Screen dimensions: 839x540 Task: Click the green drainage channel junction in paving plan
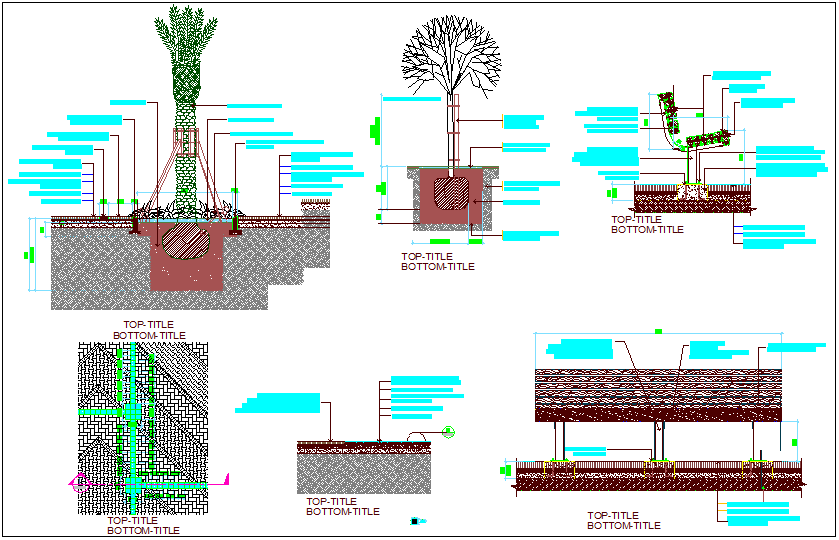click(130, 415)
